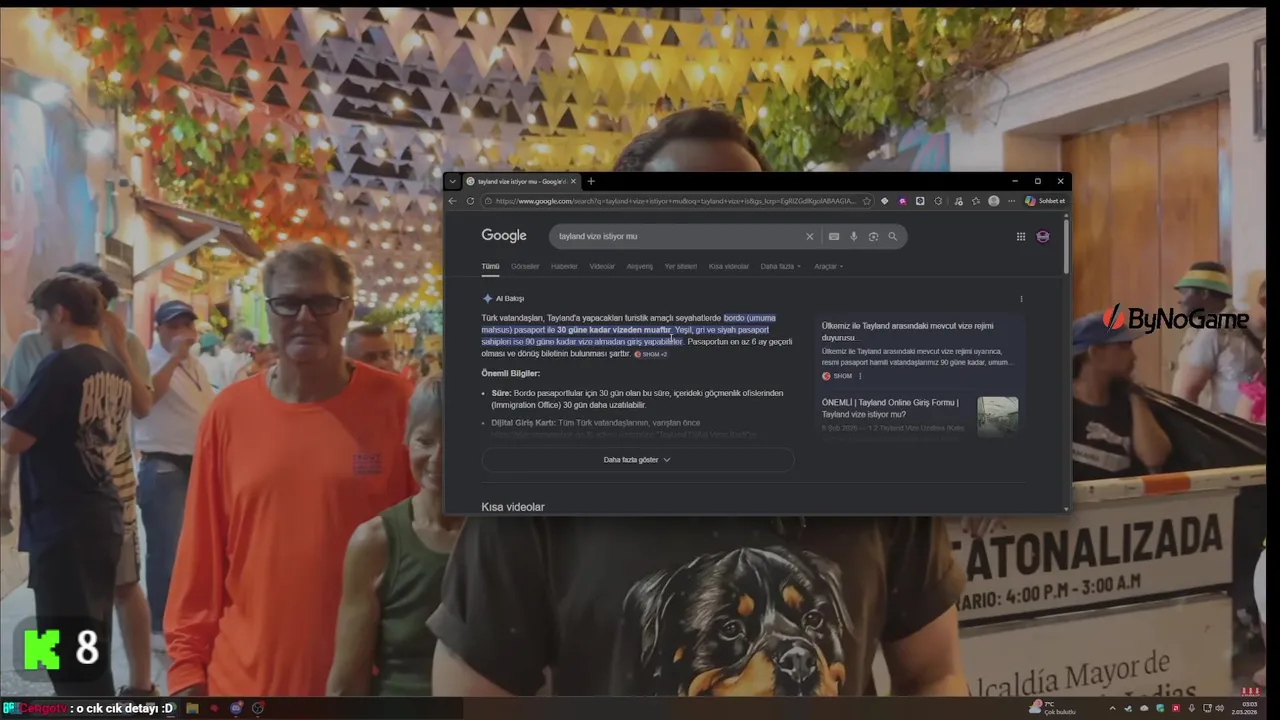1280x720 pixels.
Task: Click the address bar URL
Action: click(674, 201)
